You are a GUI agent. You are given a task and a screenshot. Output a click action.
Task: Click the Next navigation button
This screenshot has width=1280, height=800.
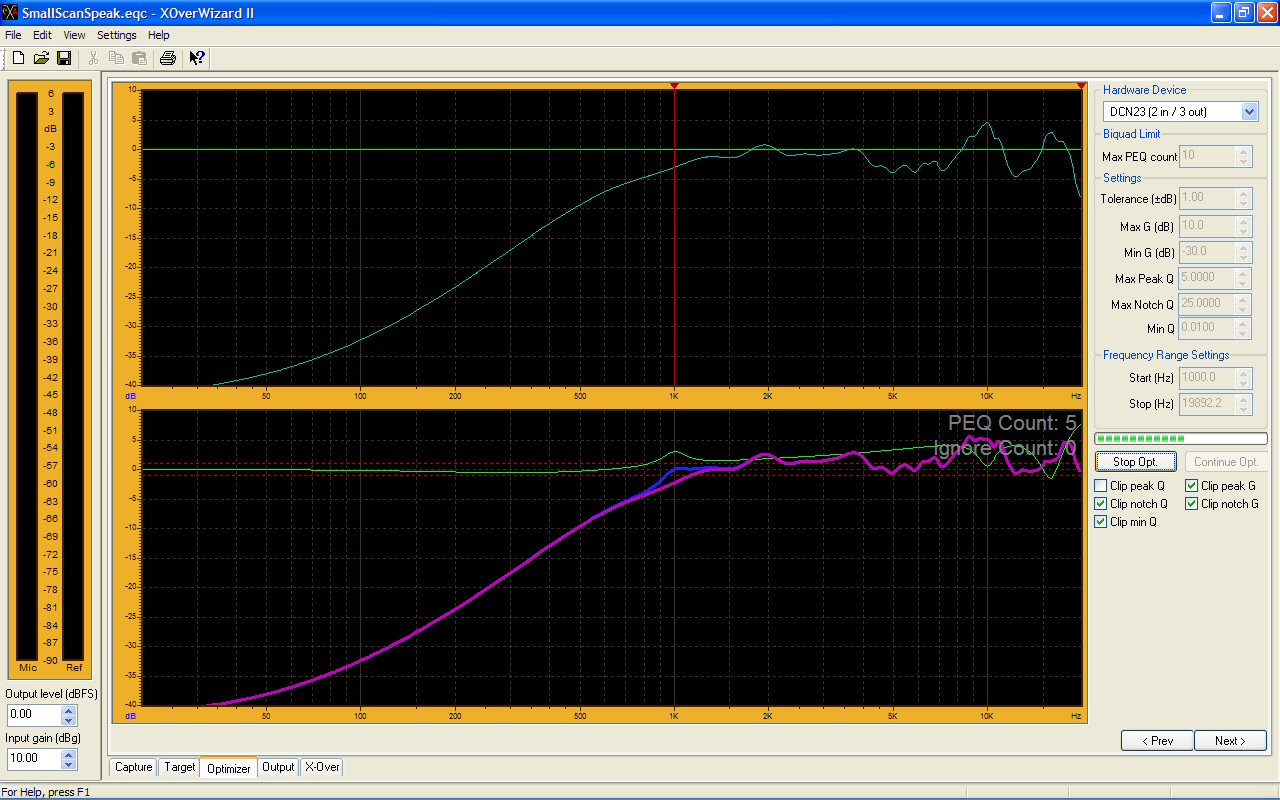click(x=1230, y=741)
